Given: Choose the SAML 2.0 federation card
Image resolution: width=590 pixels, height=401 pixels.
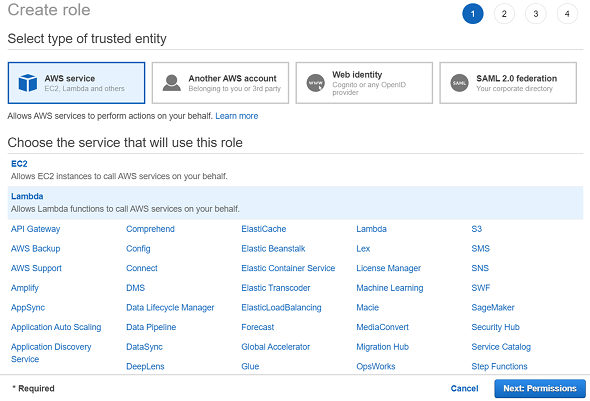Looking at the screenshot, I should click(x=508, y=83).
